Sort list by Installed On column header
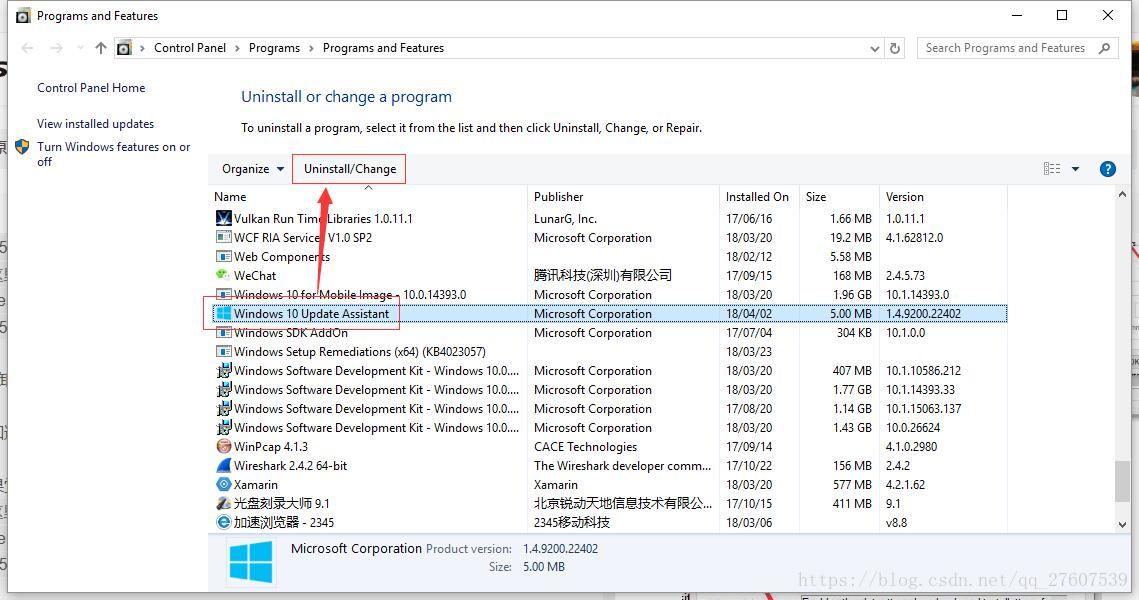 (x=759, y=197)
